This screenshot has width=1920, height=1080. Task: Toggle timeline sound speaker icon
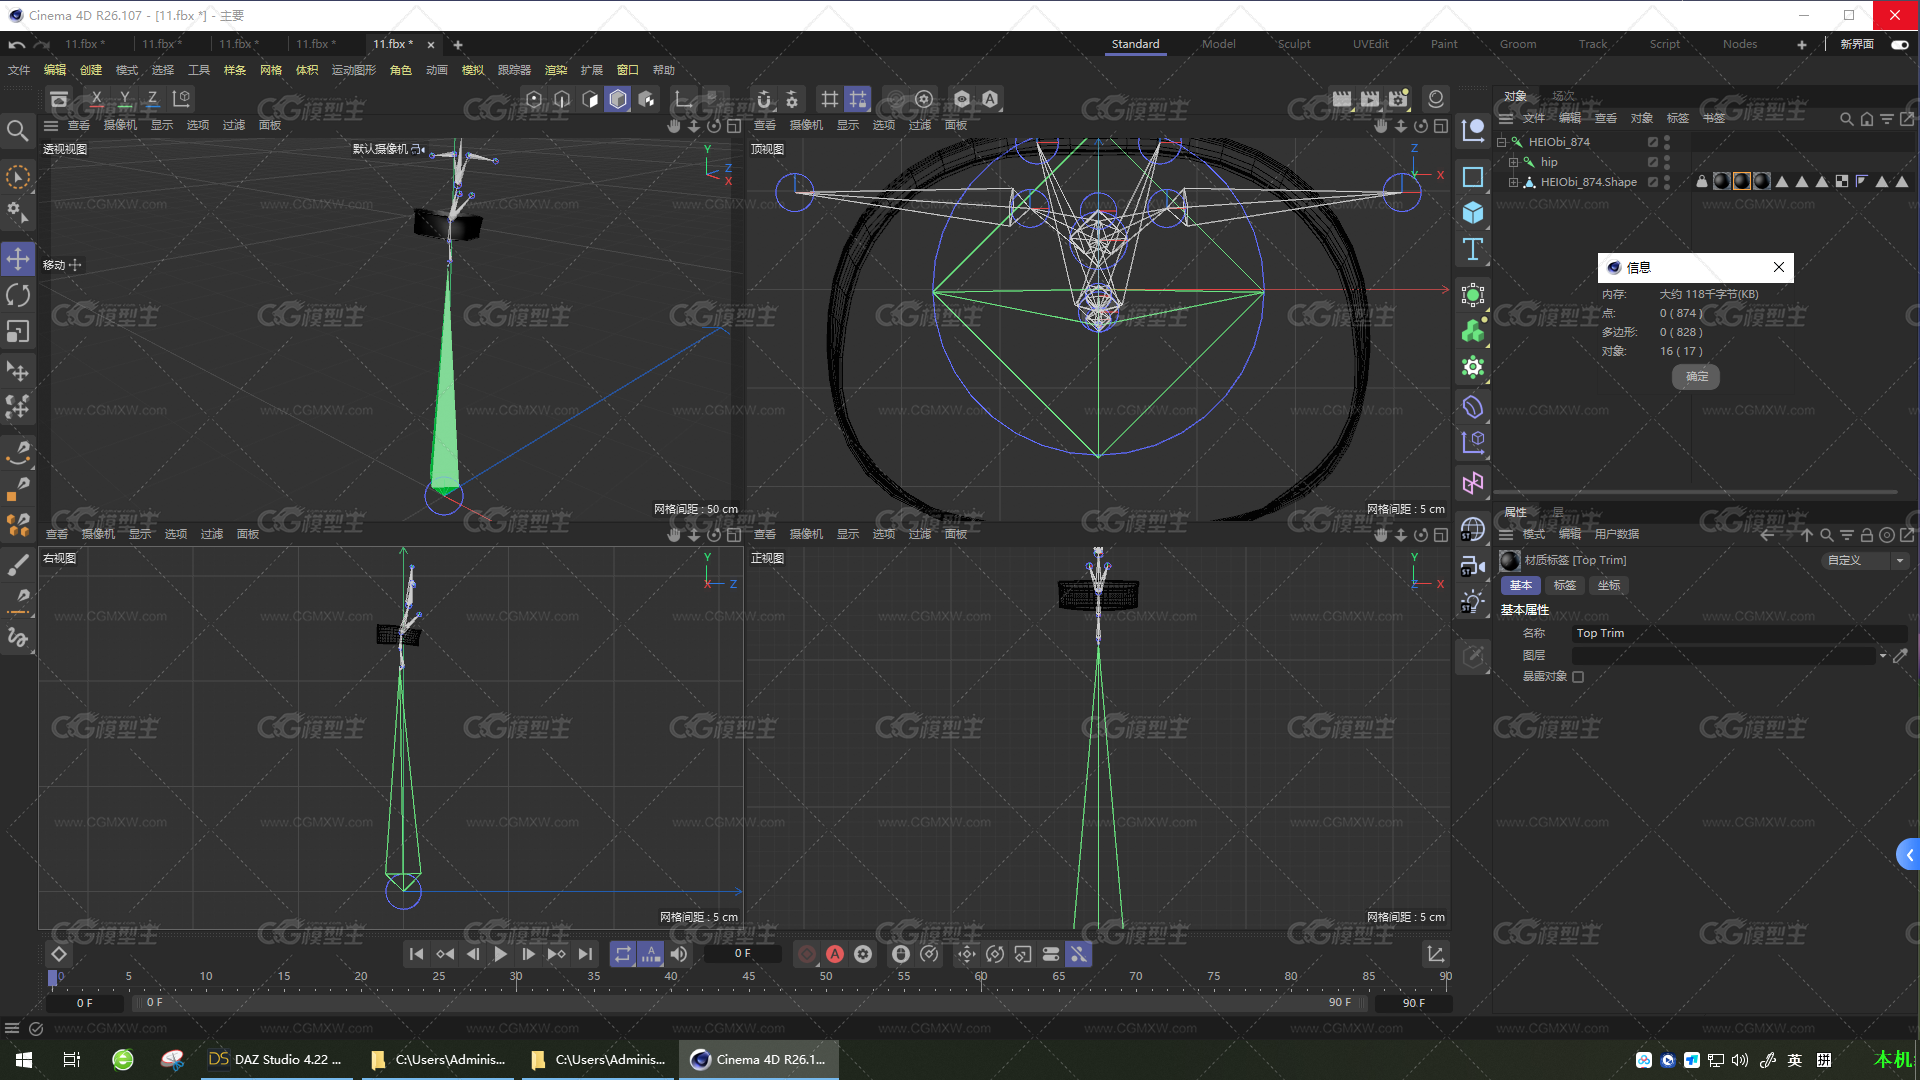tap(679, 954)
